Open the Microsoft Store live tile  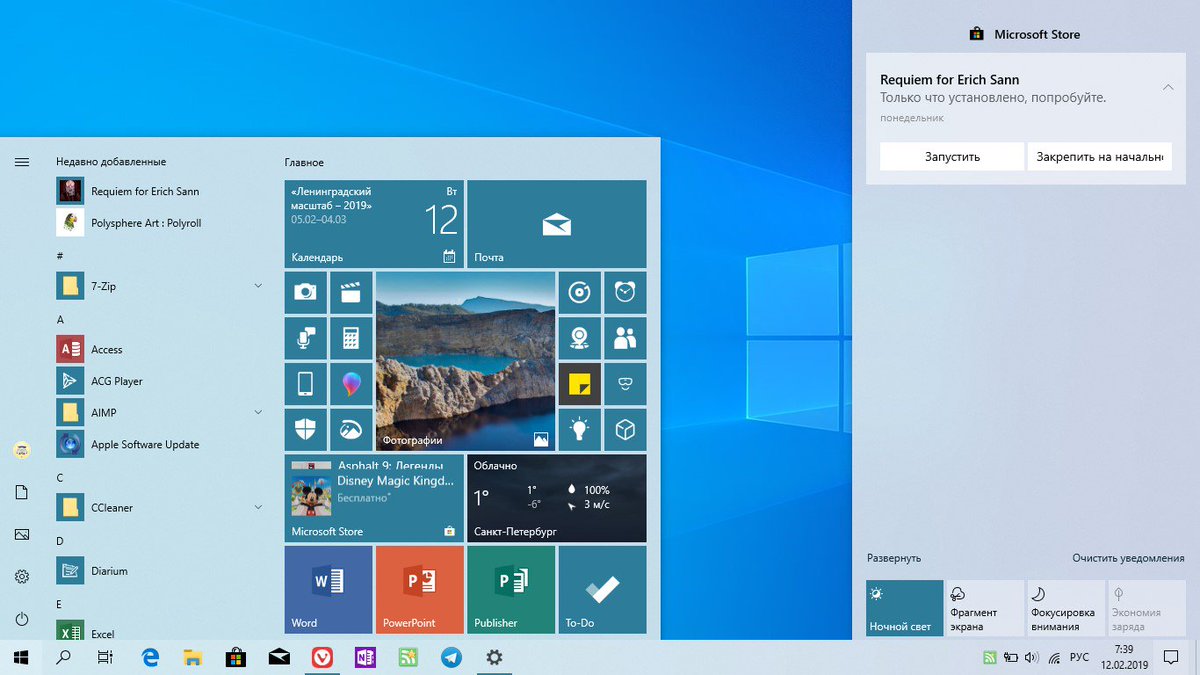374,498
